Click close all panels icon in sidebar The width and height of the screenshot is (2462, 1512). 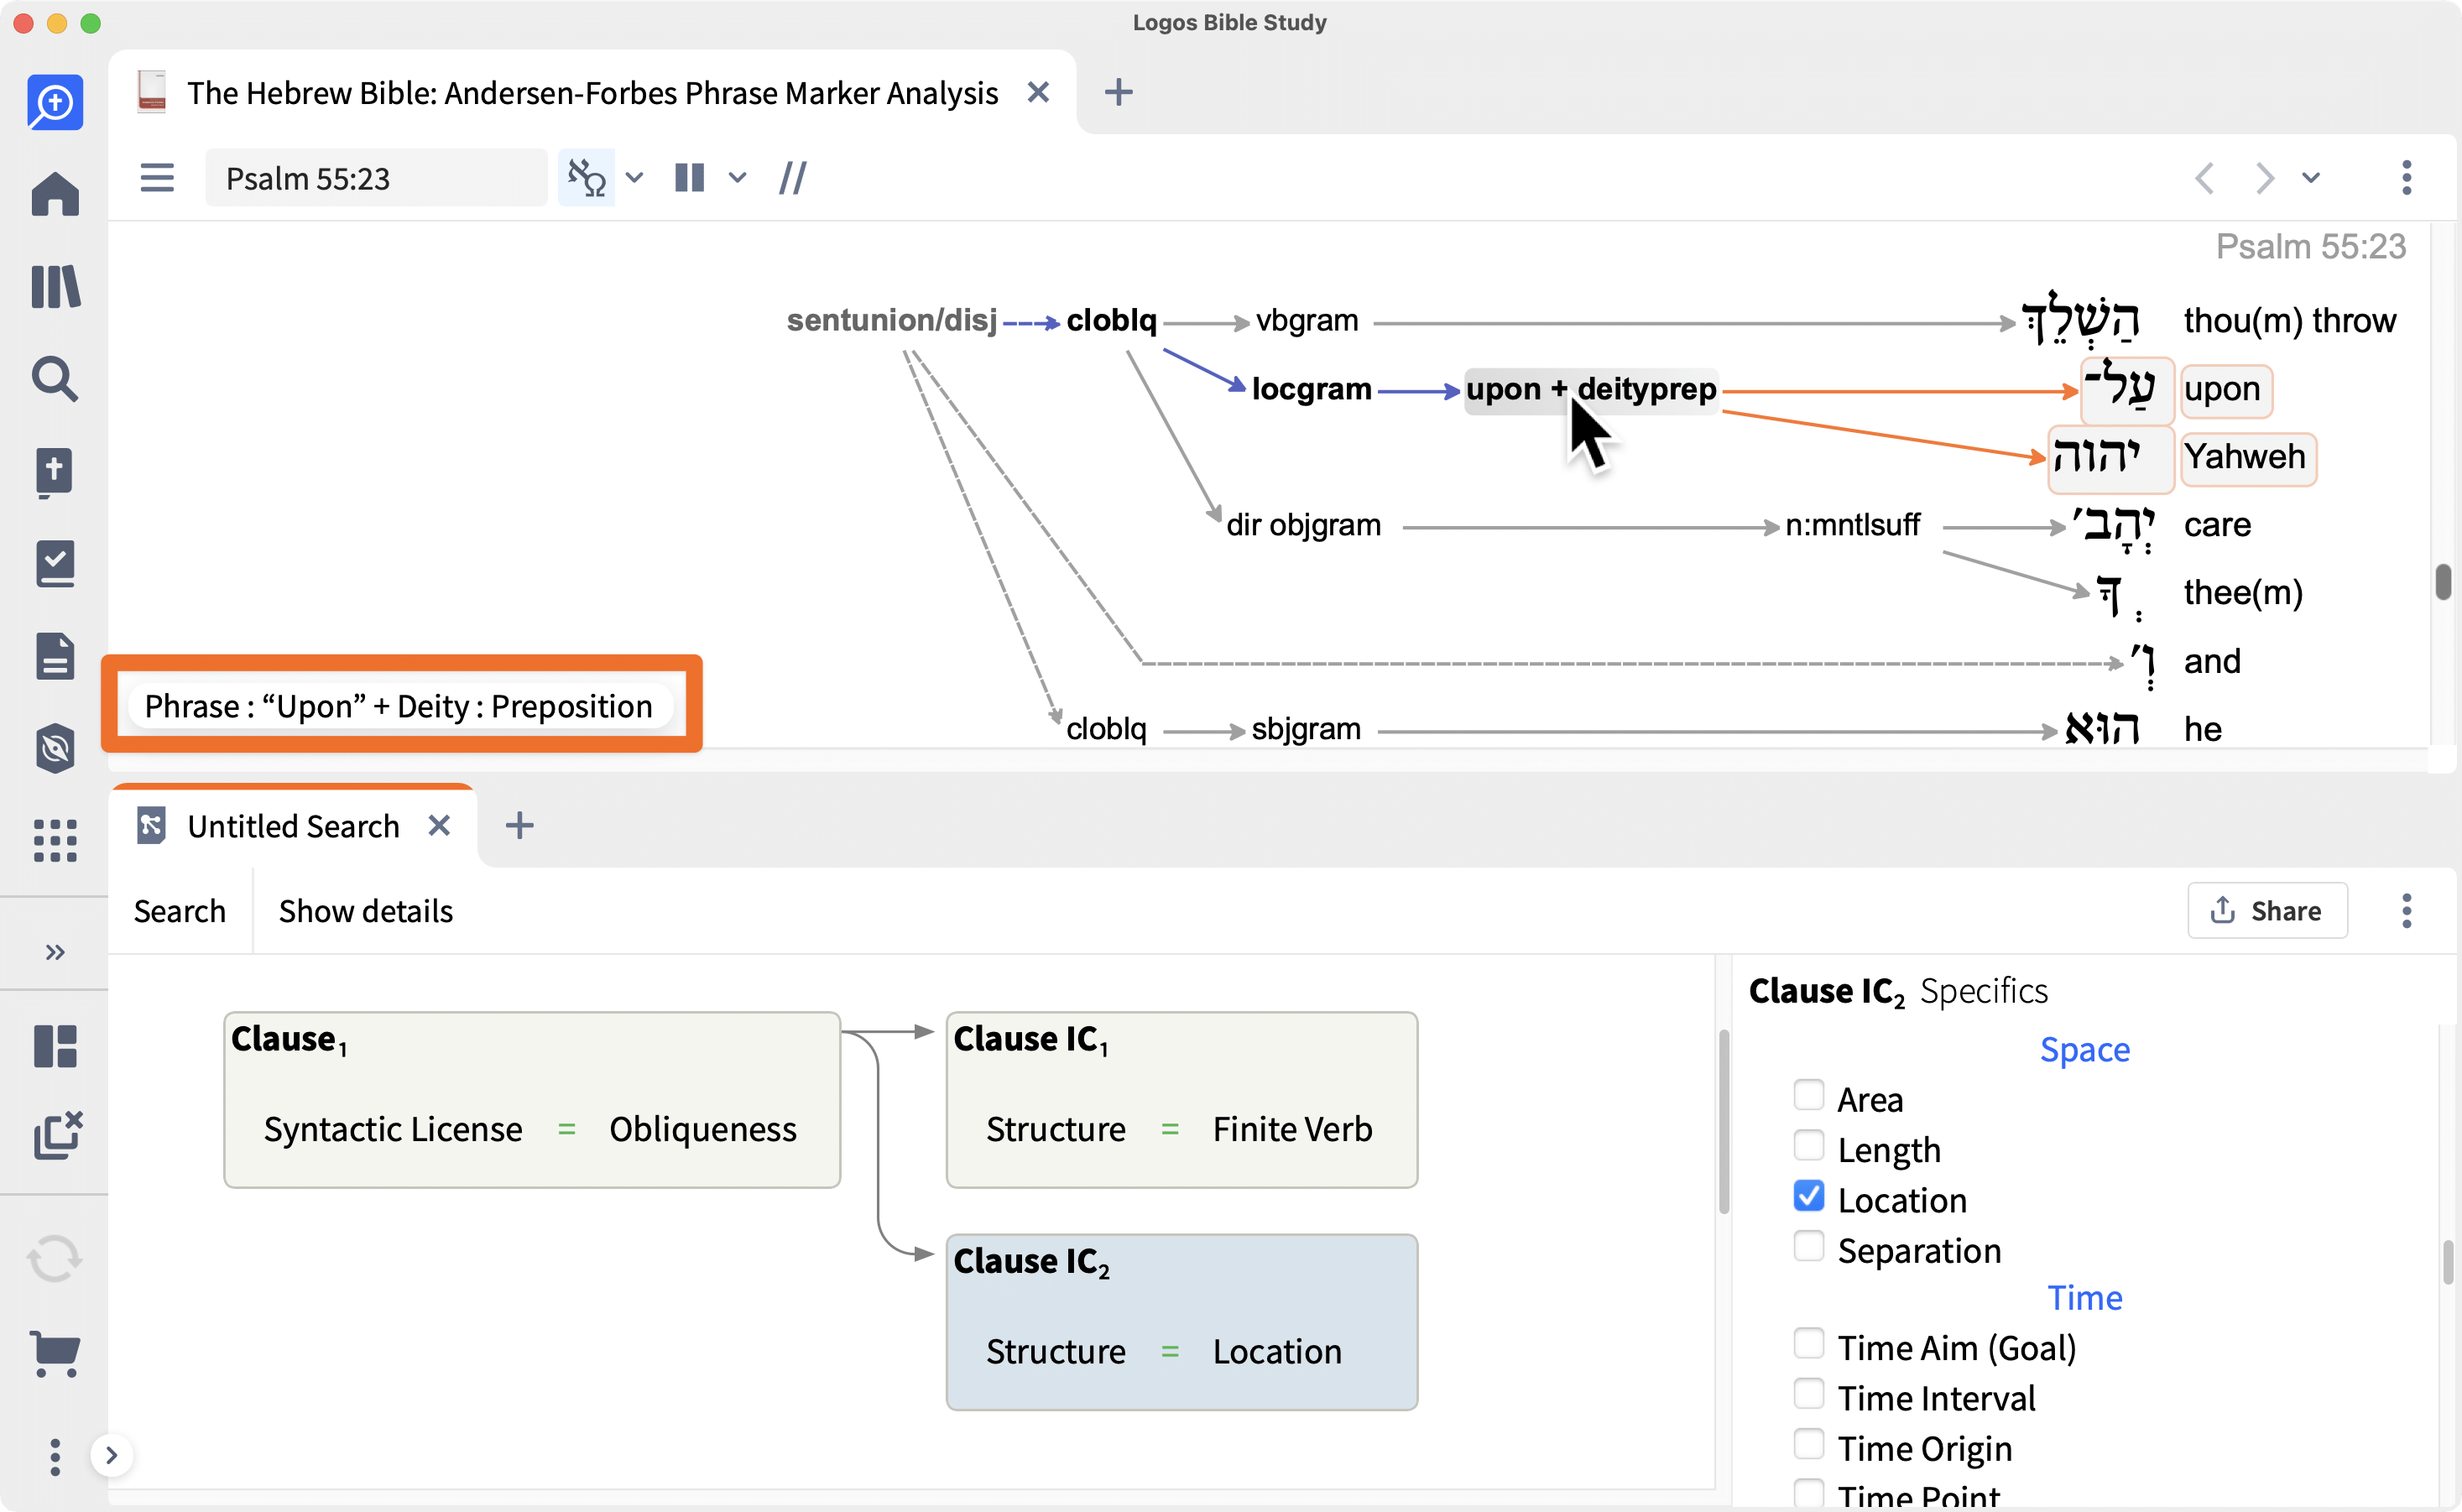(57, 1136)
